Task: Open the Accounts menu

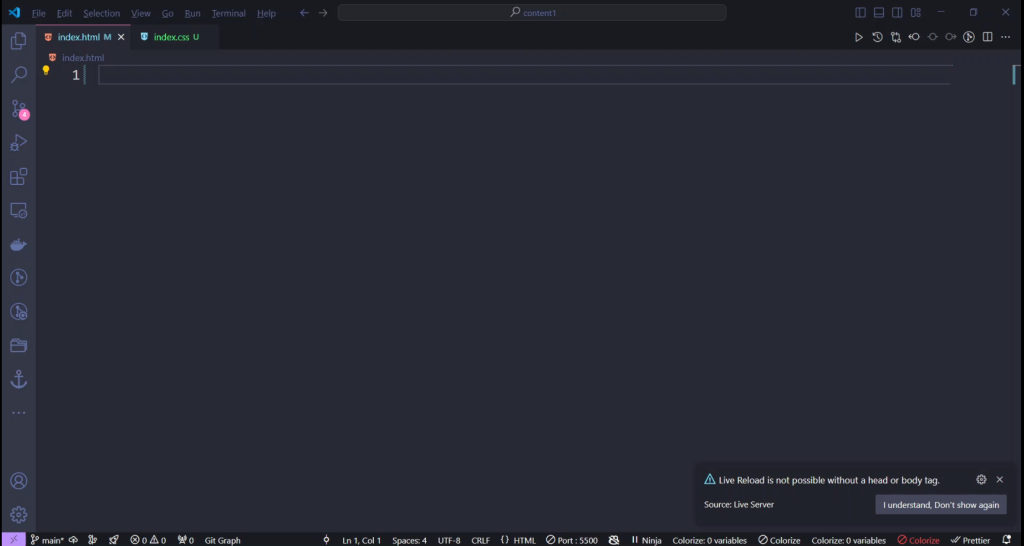Action: (x=18, y=481)
